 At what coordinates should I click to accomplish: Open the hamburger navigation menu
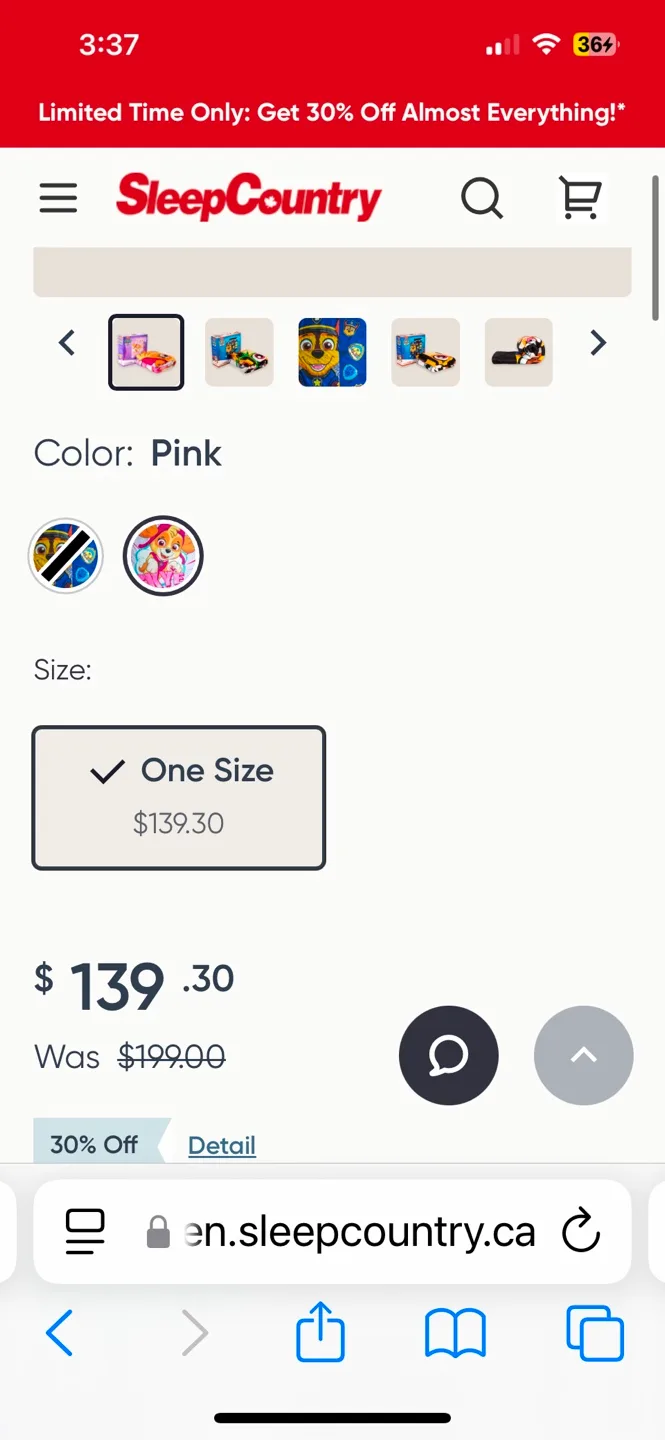pos(58,198)
